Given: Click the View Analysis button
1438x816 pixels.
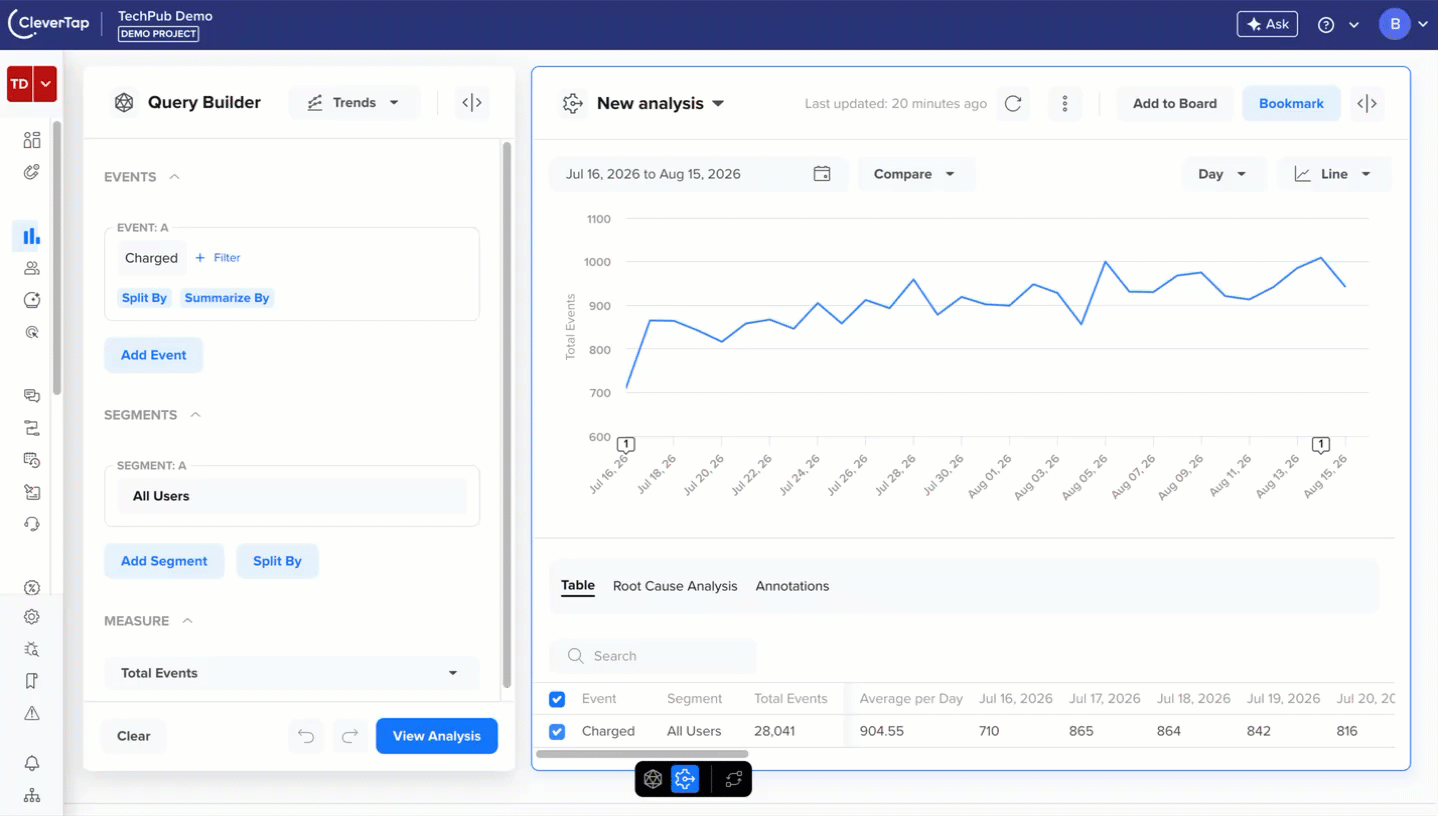Looking at the screenshot, I should coord(437,736).
